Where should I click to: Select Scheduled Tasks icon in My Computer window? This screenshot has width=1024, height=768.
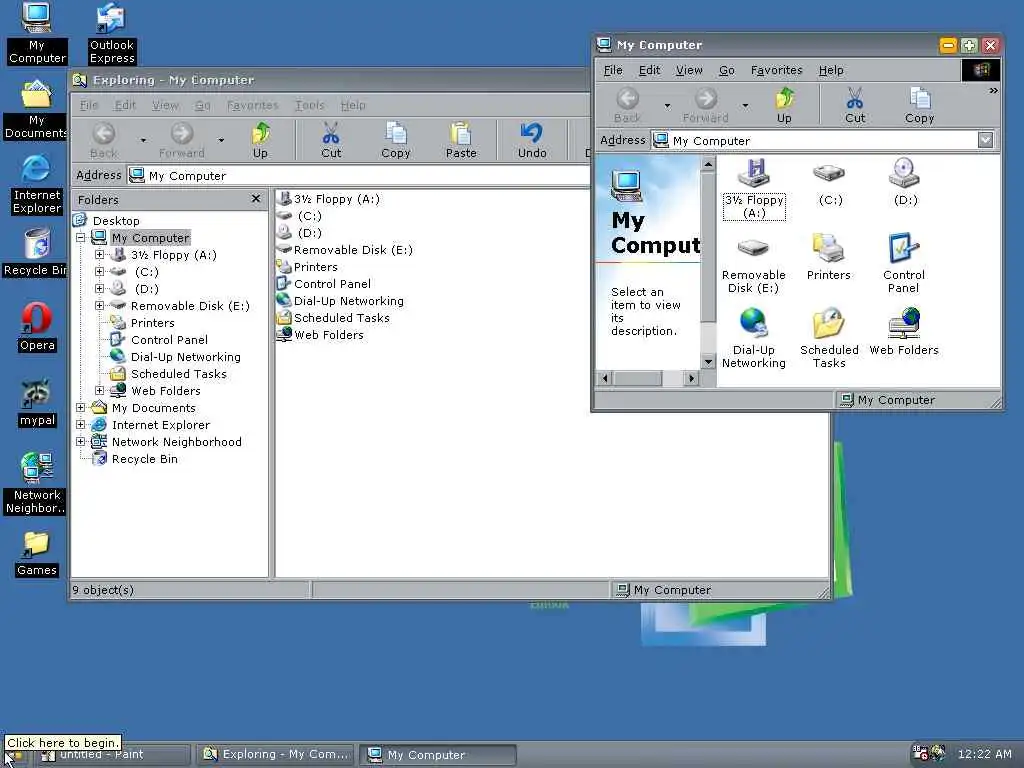tap(829, 339)
